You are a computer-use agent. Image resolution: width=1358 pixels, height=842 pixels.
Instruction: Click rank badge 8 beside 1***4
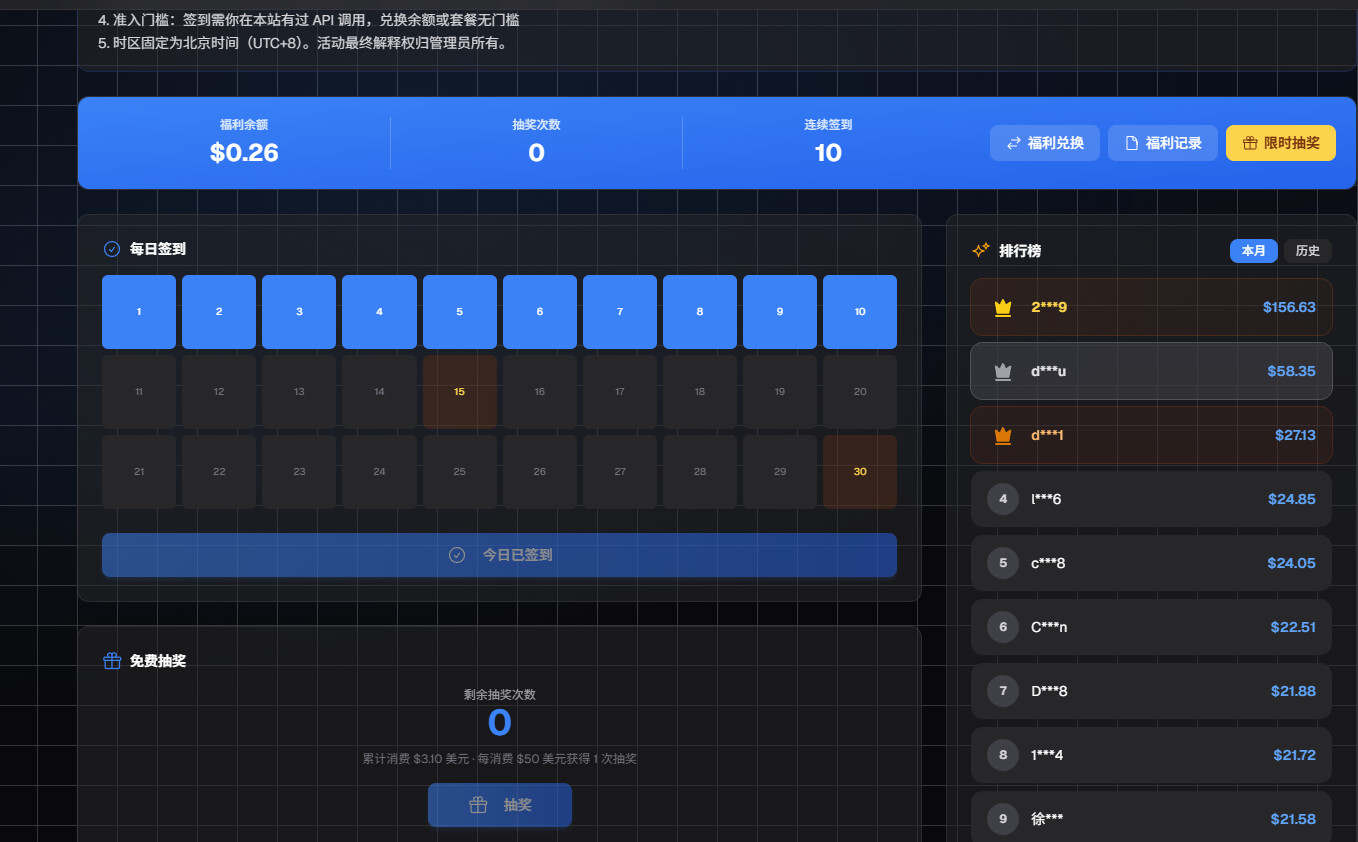(x=1003, y=755)
